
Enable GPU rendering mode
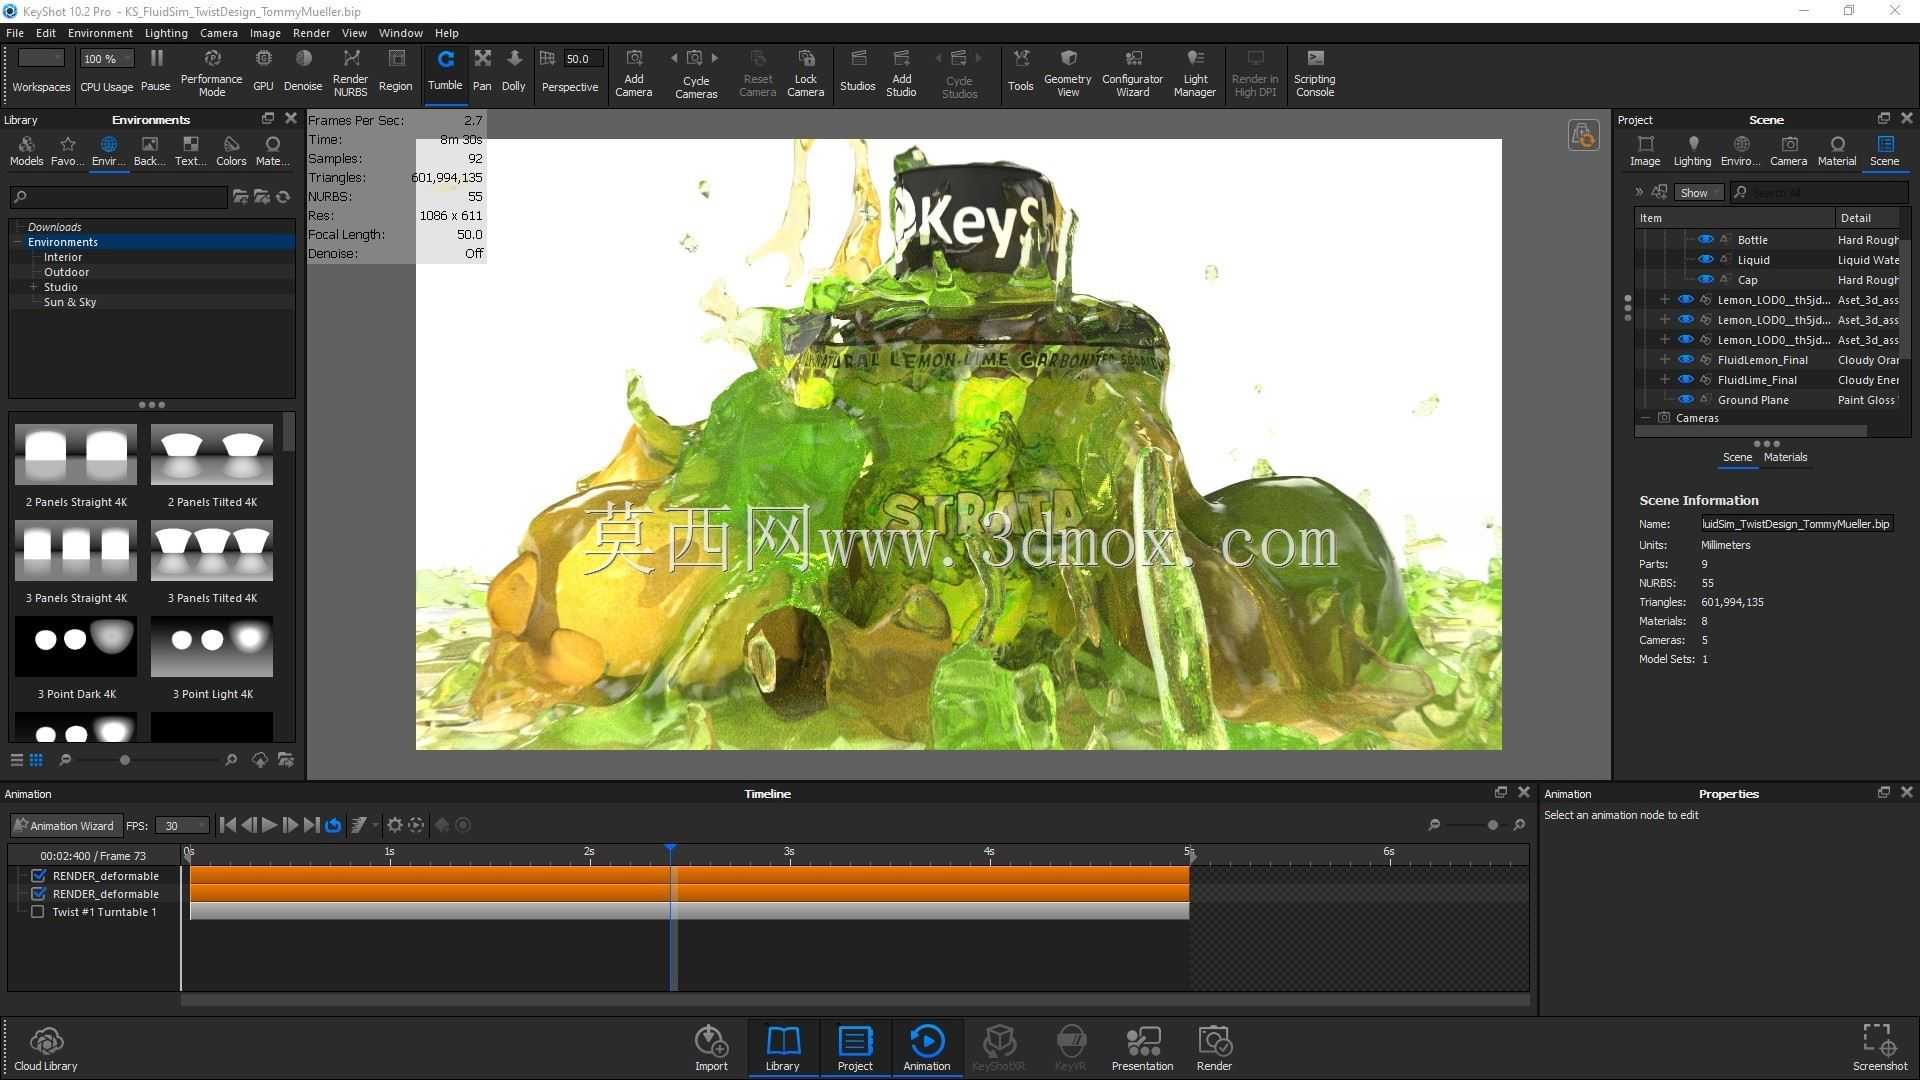tap(263, 71)
